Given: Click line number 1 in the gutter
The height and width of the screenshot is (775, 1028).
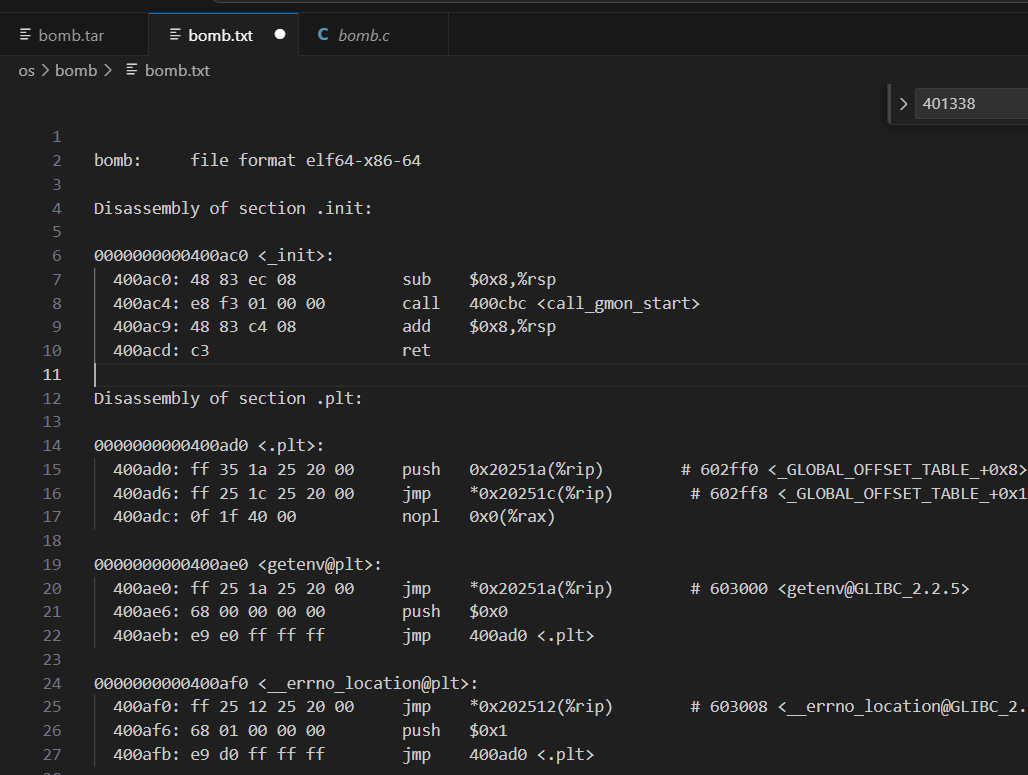Looking at the screenshot, I should 56,136.
